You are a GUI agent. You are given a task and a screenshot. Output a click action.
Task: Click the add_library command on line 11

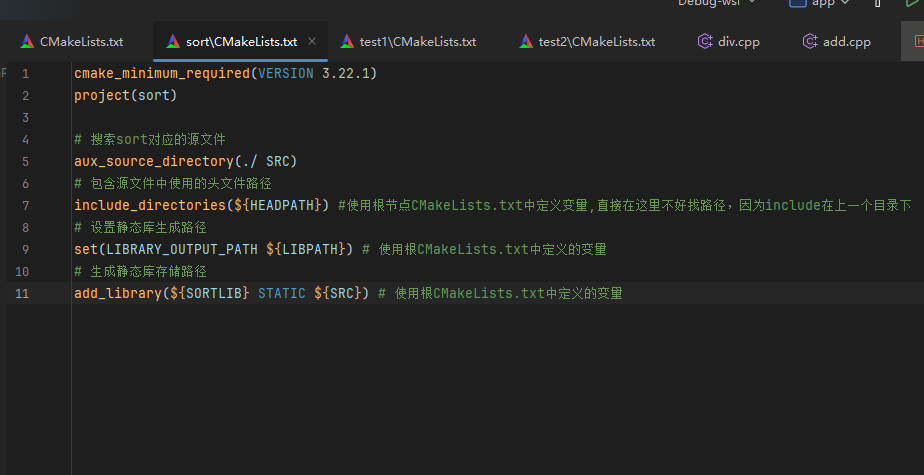[x=118, y=293]
